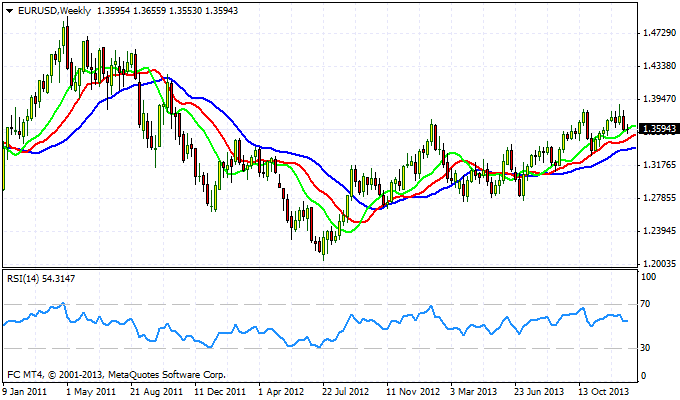
Task: Click the RSI scale value 100
Action: [x=649, y=277]
